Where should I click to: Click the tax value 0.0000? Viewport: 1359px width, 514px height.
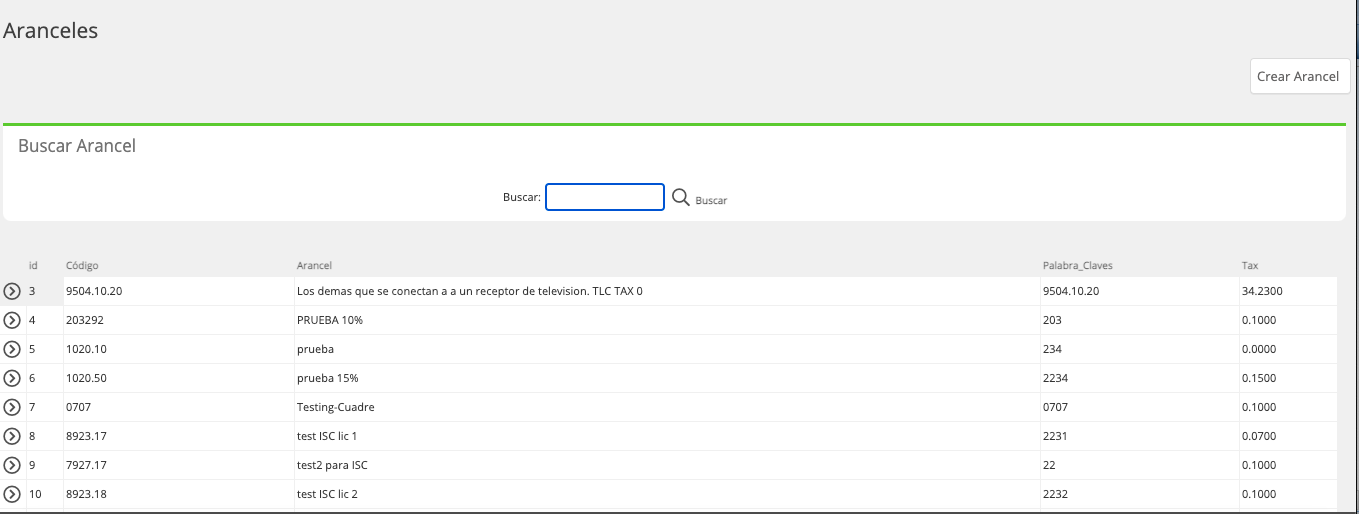pos(1259,350)
